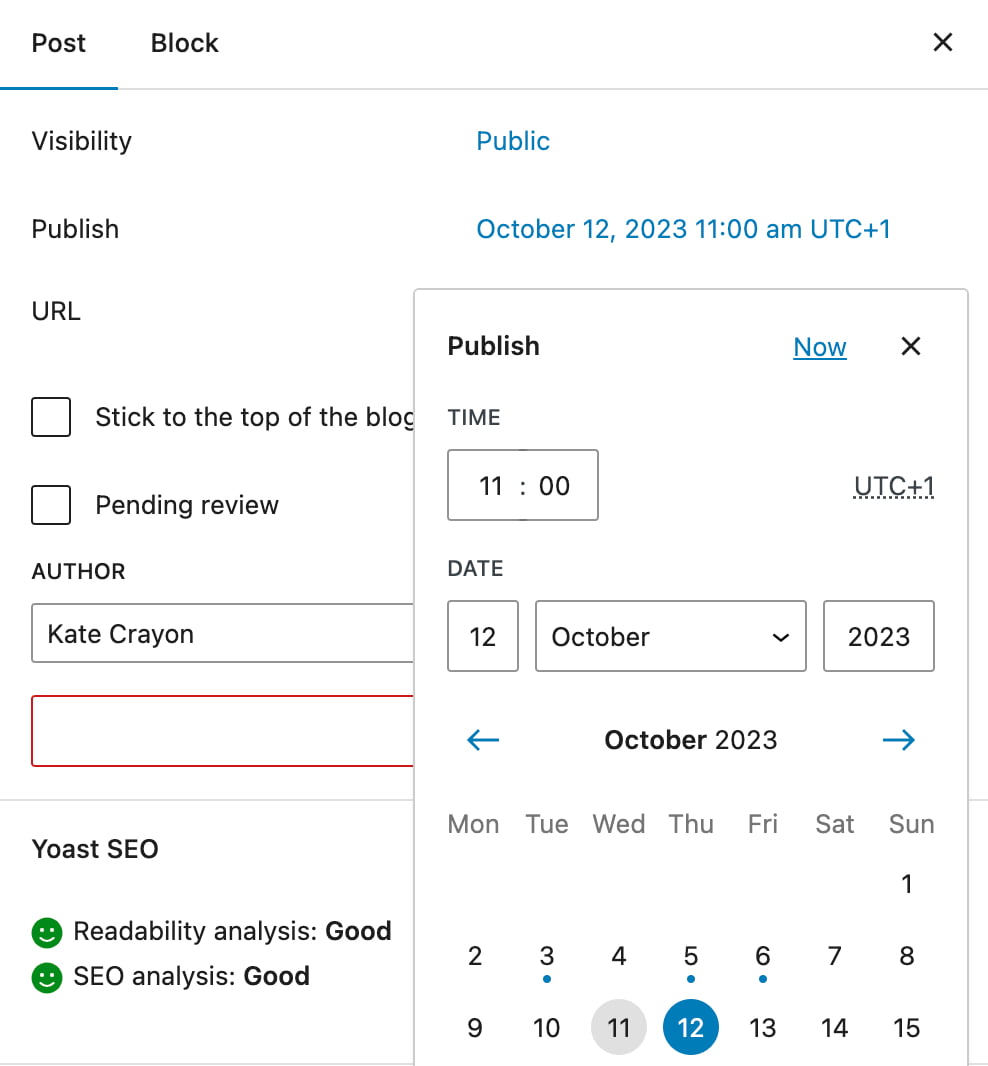Image resolution: width=988 pixels, height=1066 pixels.
Task: Click the highlighted October 12 date
Action: pyautogui.click(x=691, y=1027)
